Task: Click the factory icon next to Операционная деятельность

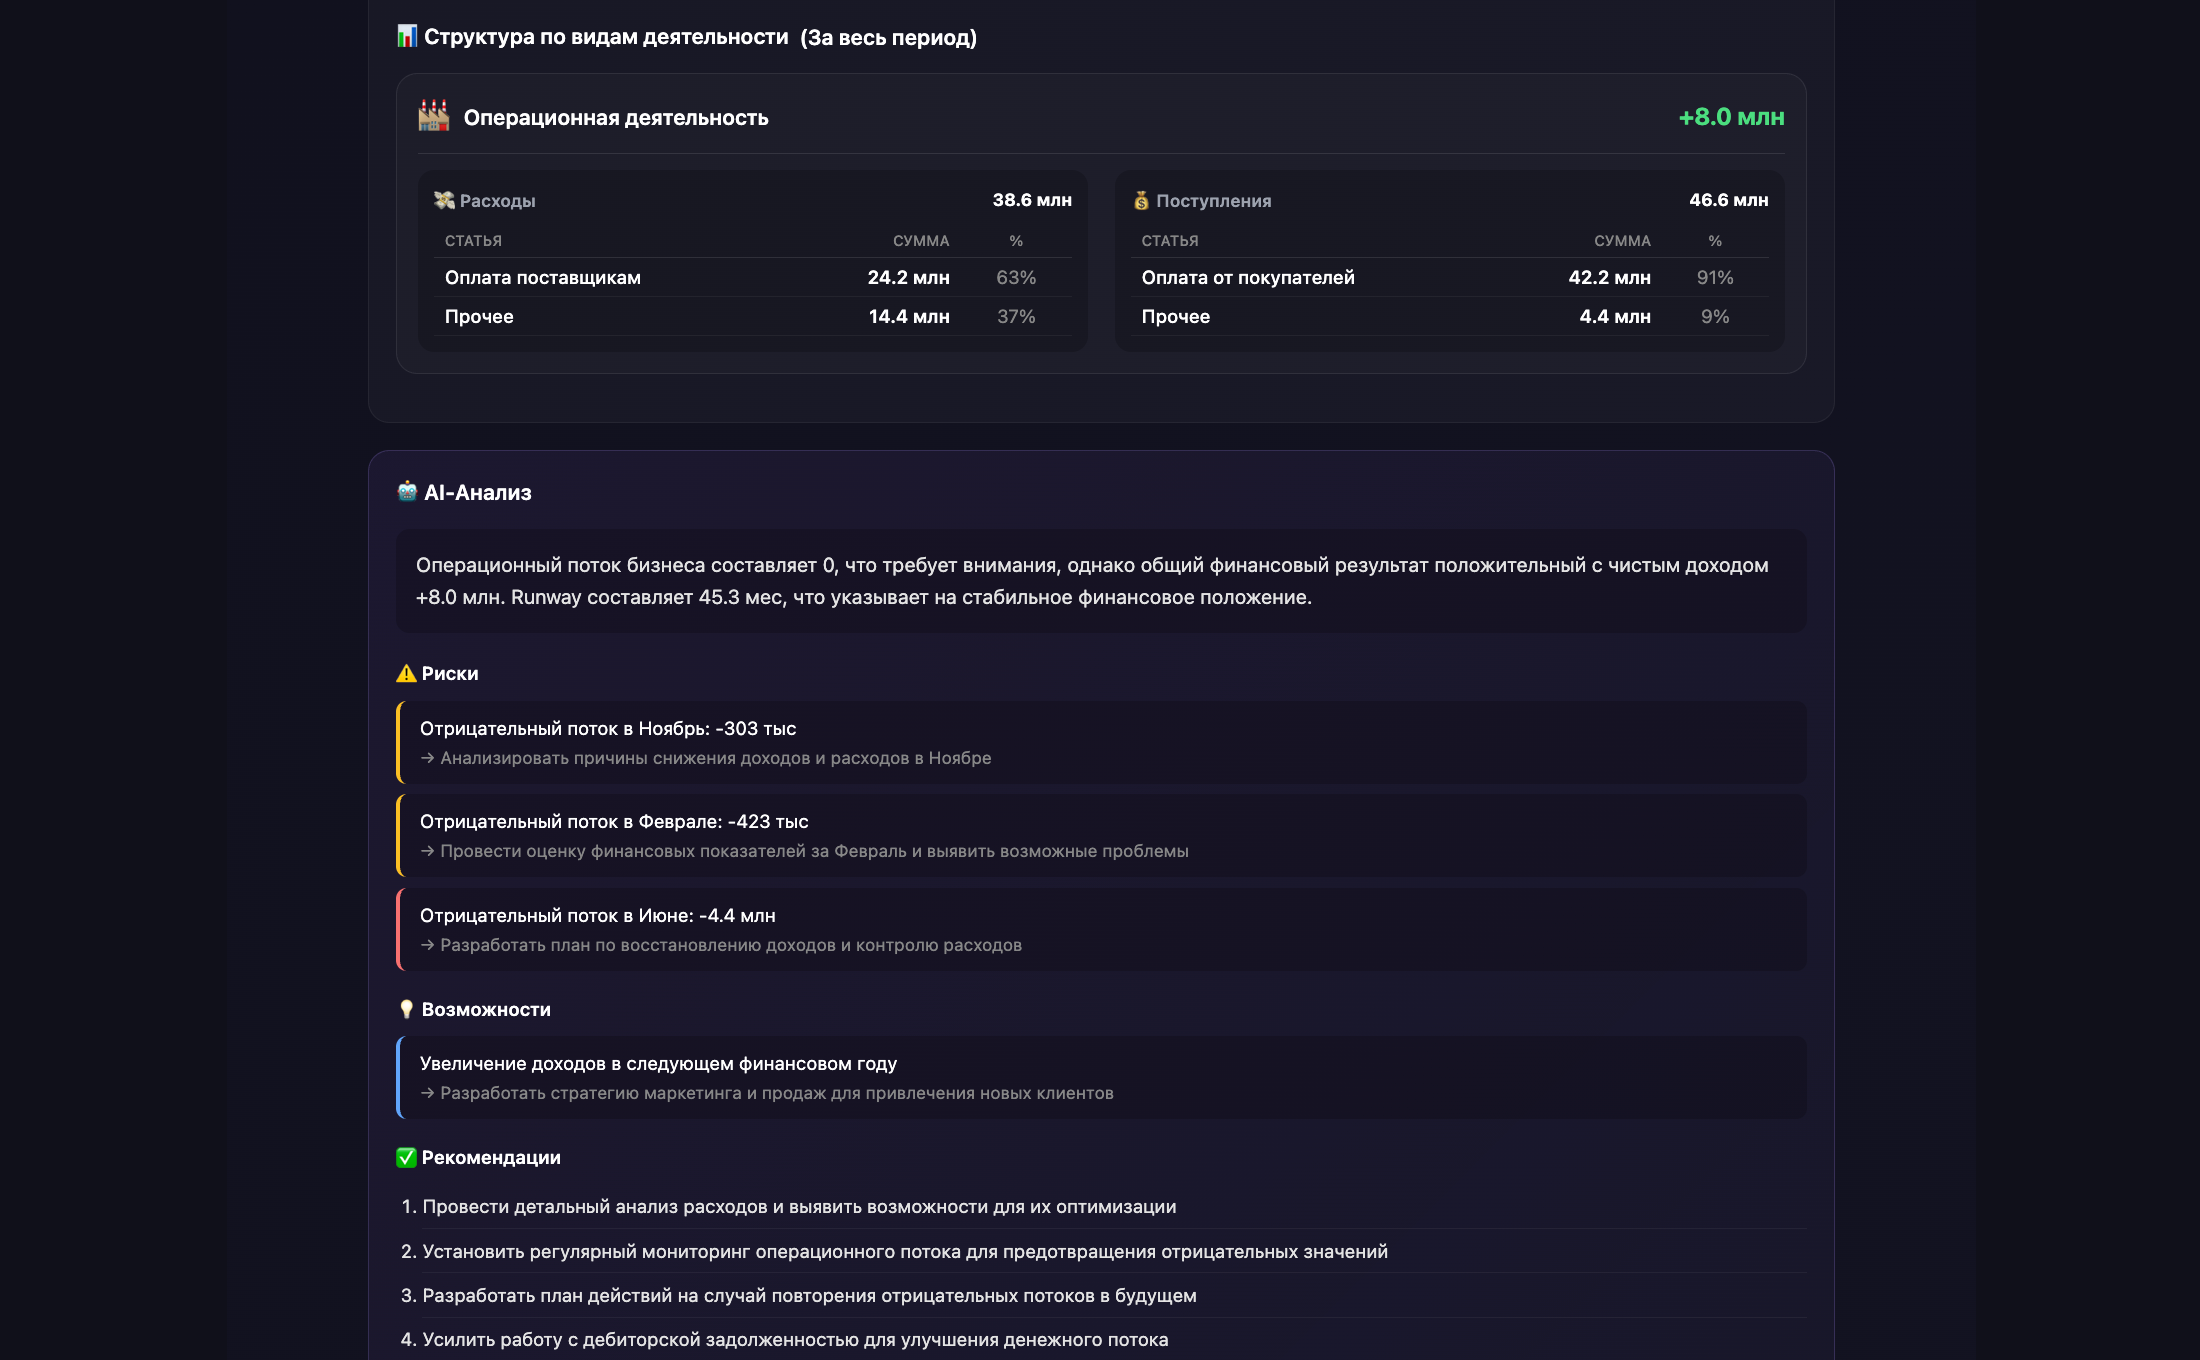Action: coord(434,117)
